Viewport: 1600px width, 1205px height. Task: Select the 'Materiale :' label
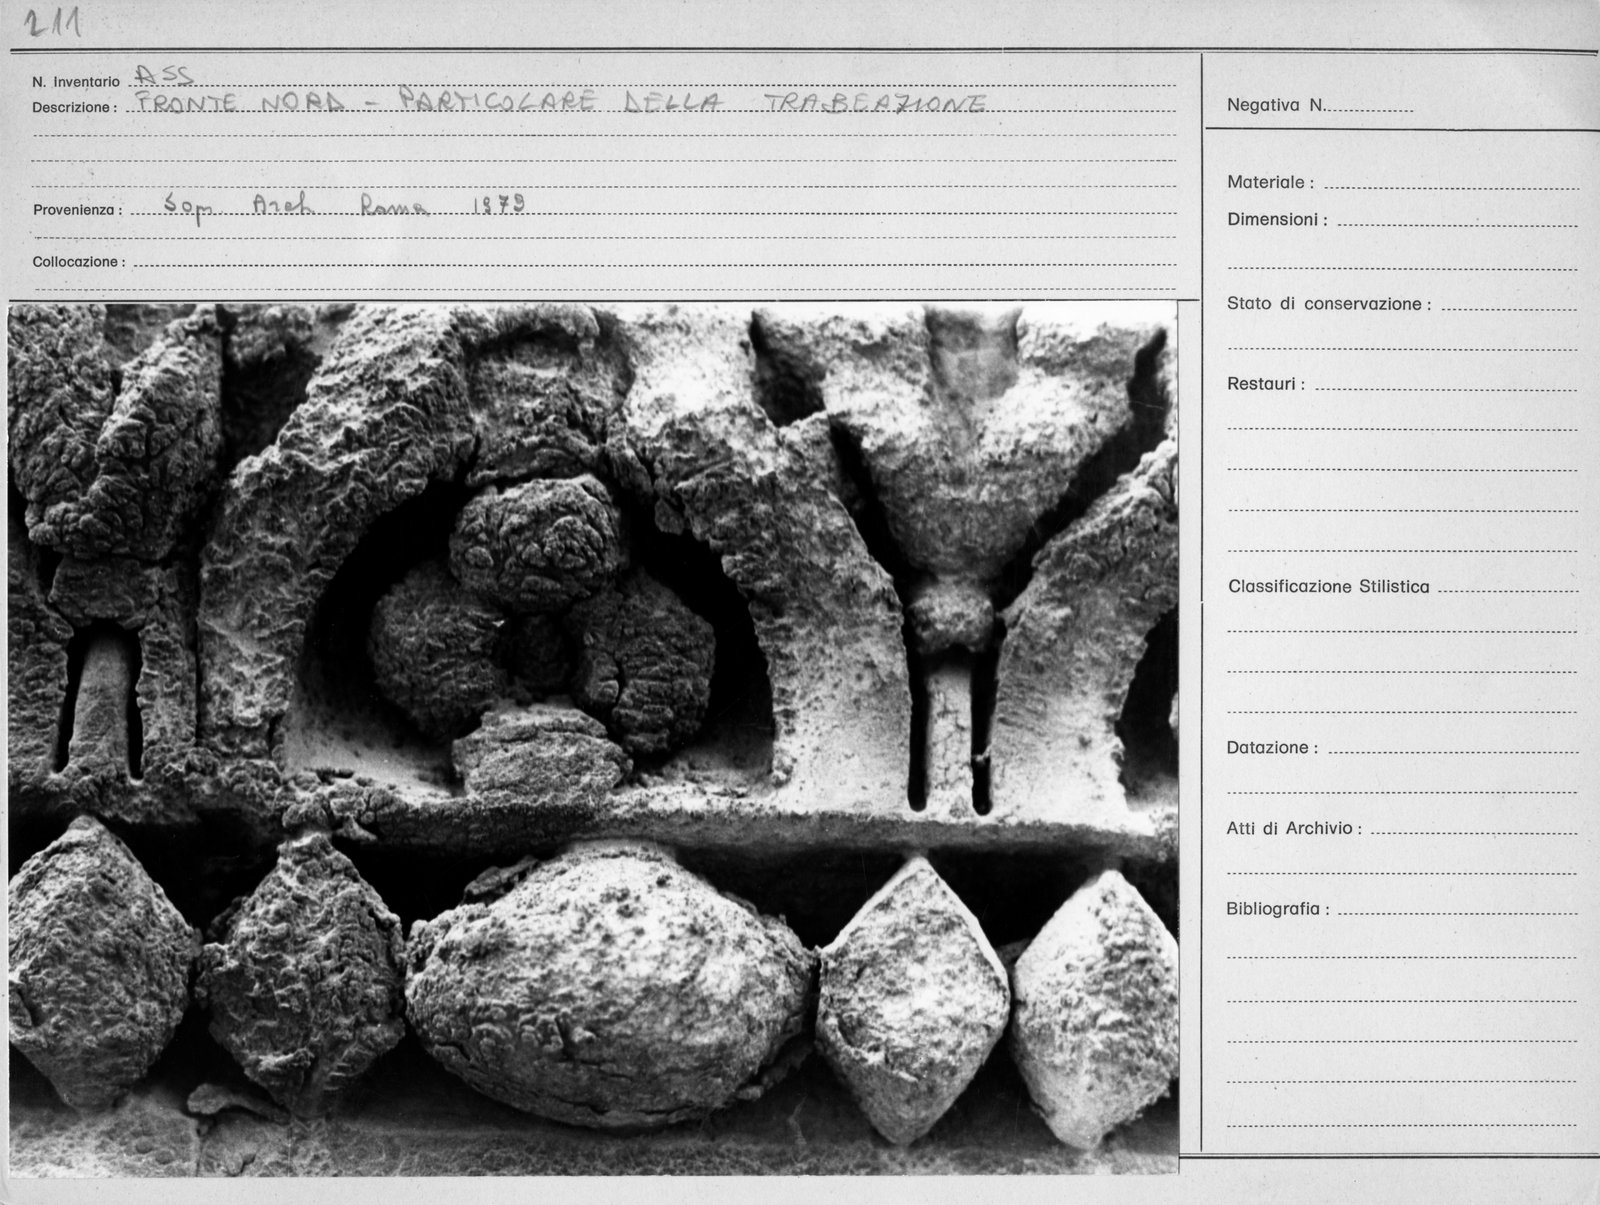(1270, 182)
